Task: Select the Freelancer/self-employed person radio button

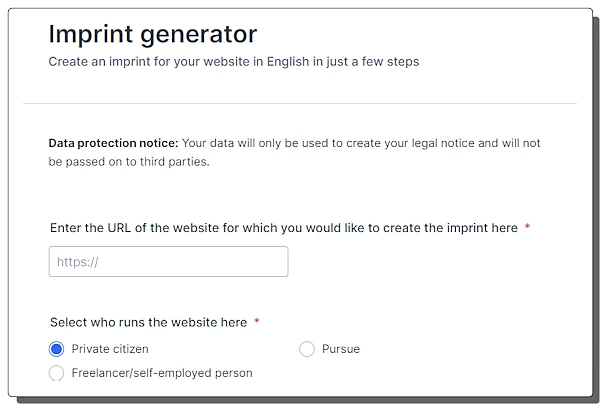Action: [57, 373]
